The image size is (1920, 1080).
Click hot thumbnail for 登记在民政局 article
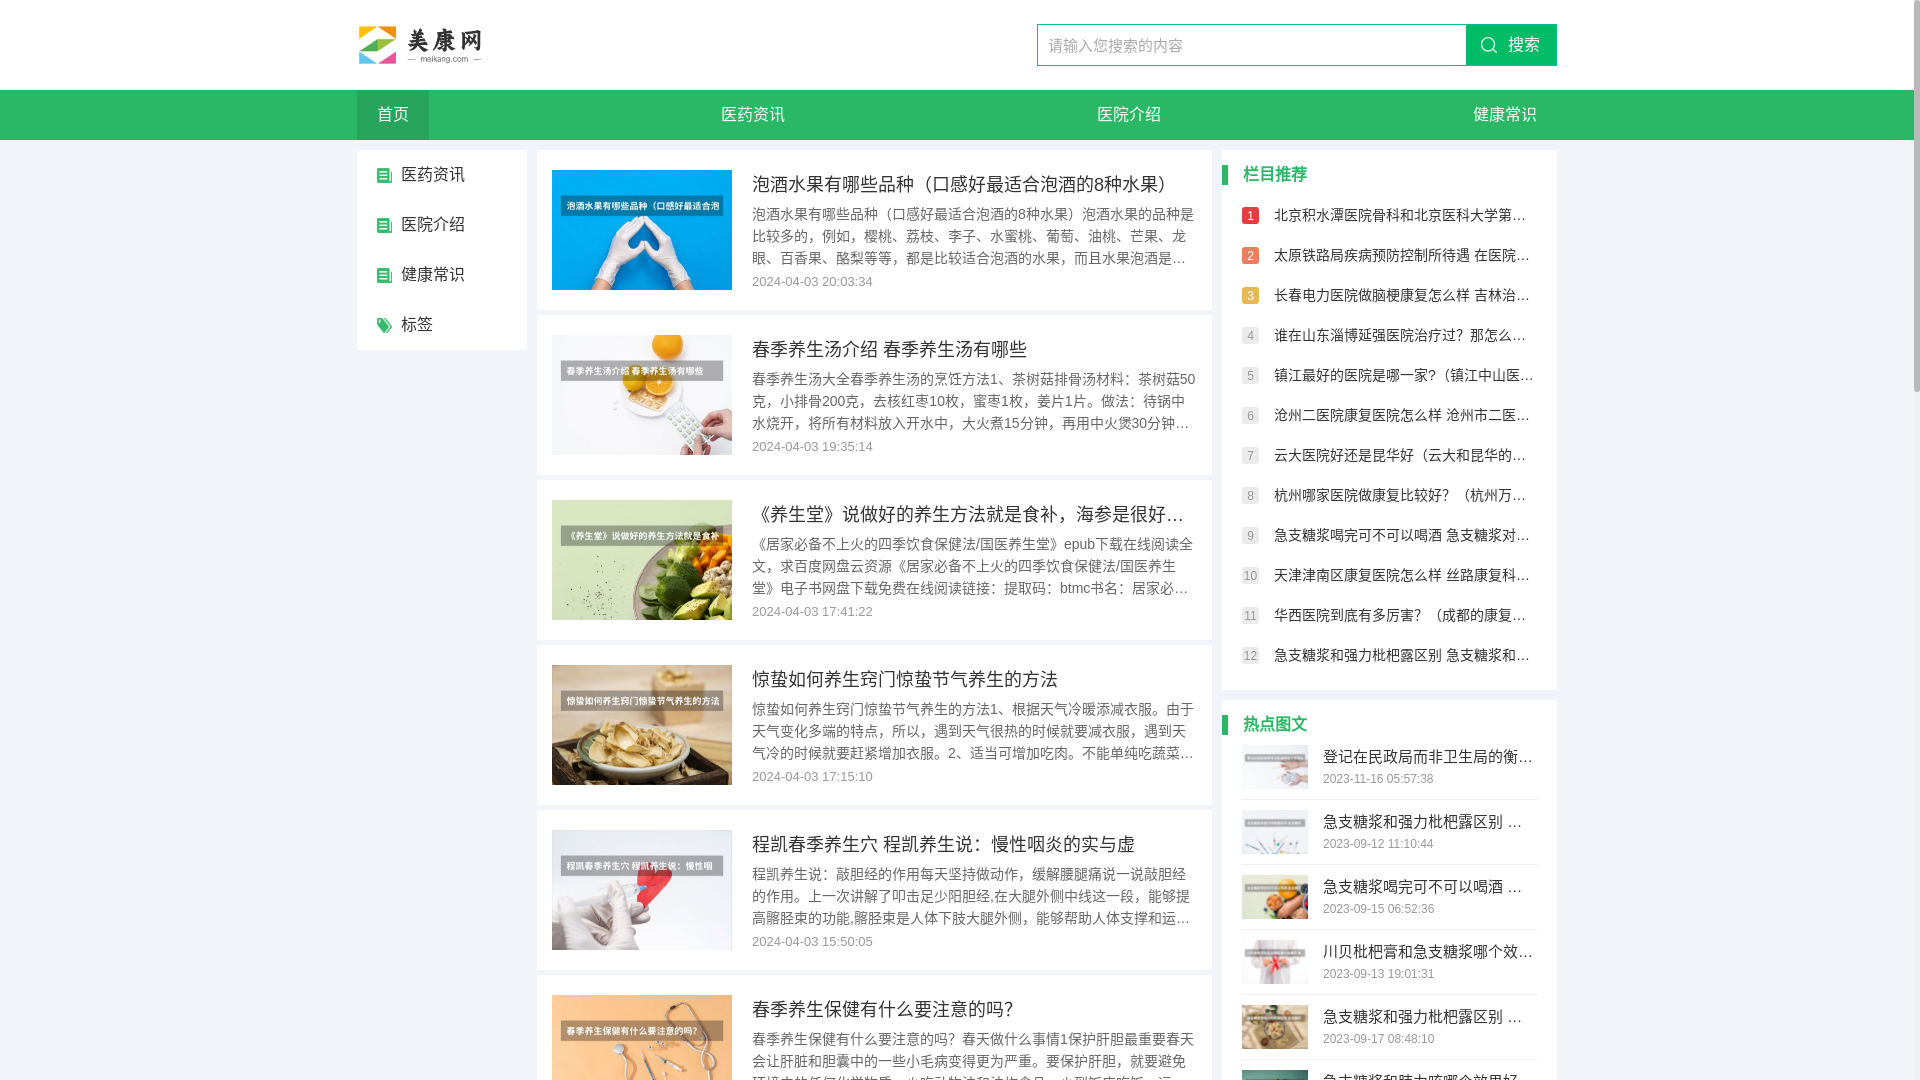coord(1275,767)
